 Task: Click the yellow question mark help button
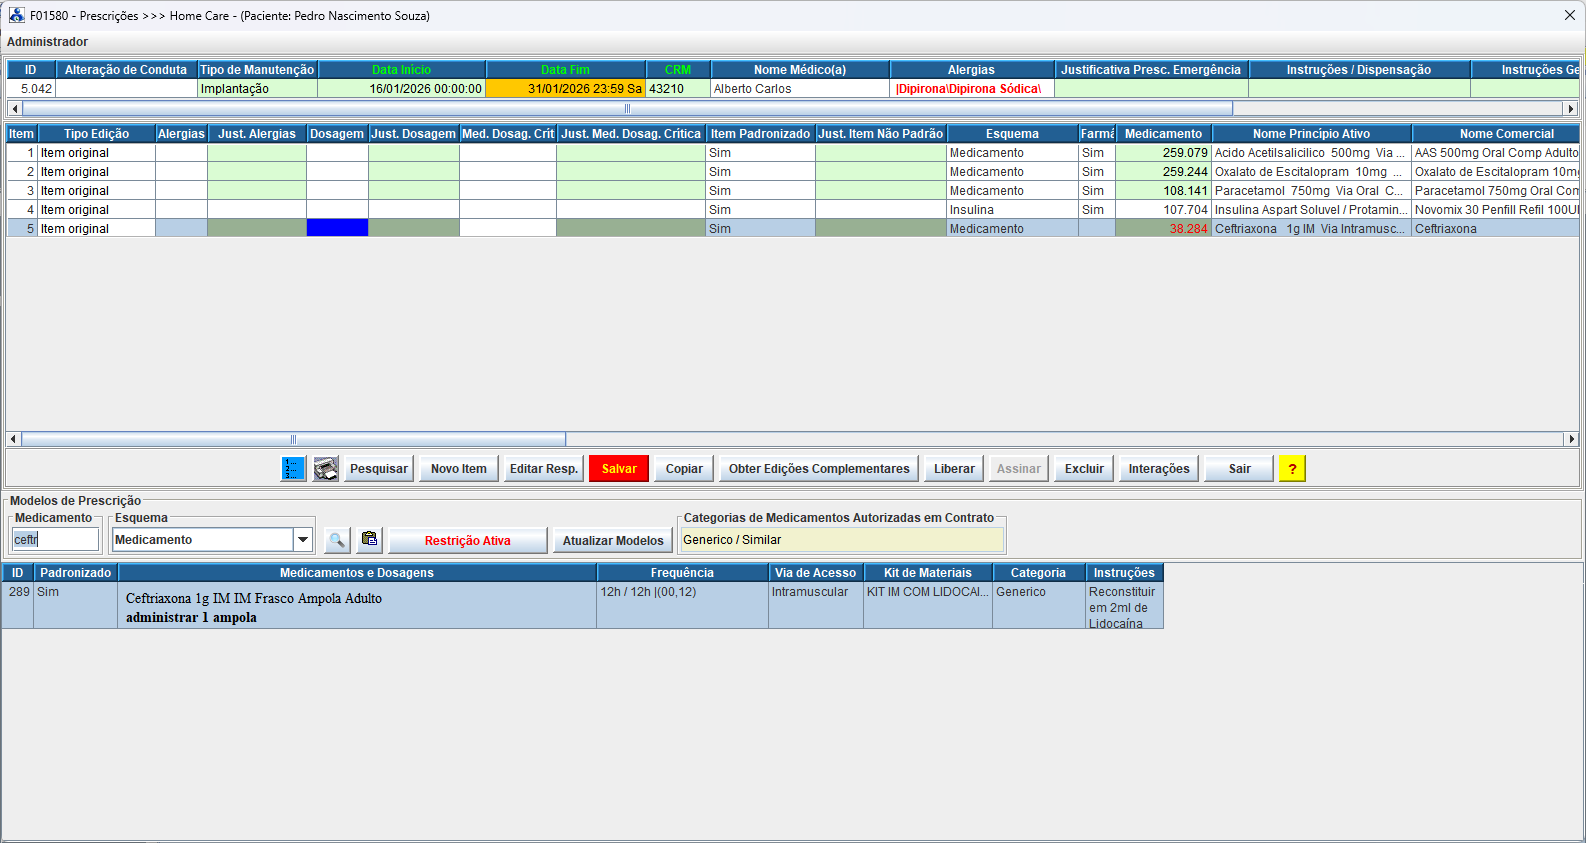tap(1292, 469)
